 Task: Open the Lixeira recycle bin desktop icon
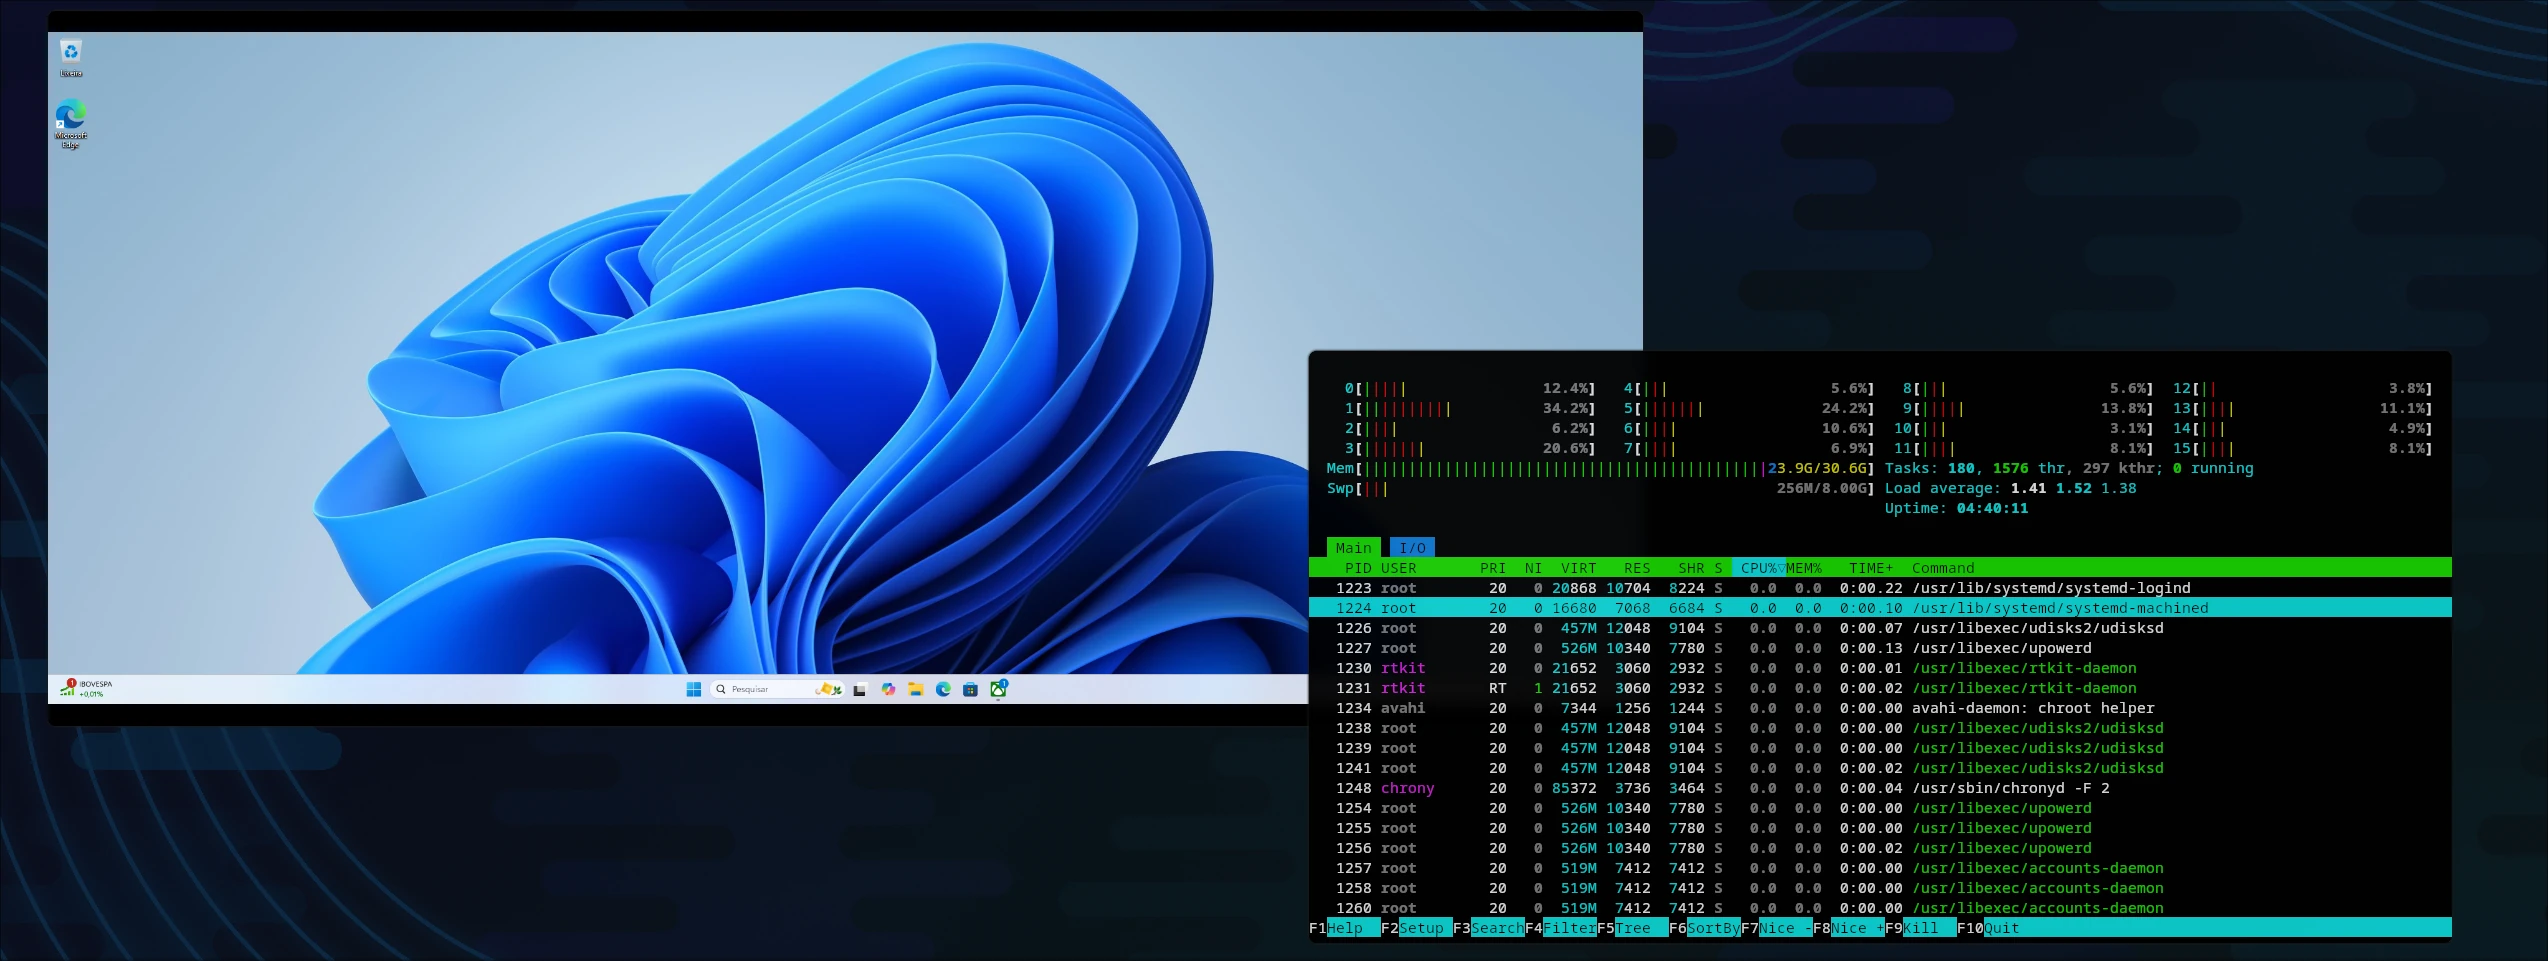click(x=71, y=58)
